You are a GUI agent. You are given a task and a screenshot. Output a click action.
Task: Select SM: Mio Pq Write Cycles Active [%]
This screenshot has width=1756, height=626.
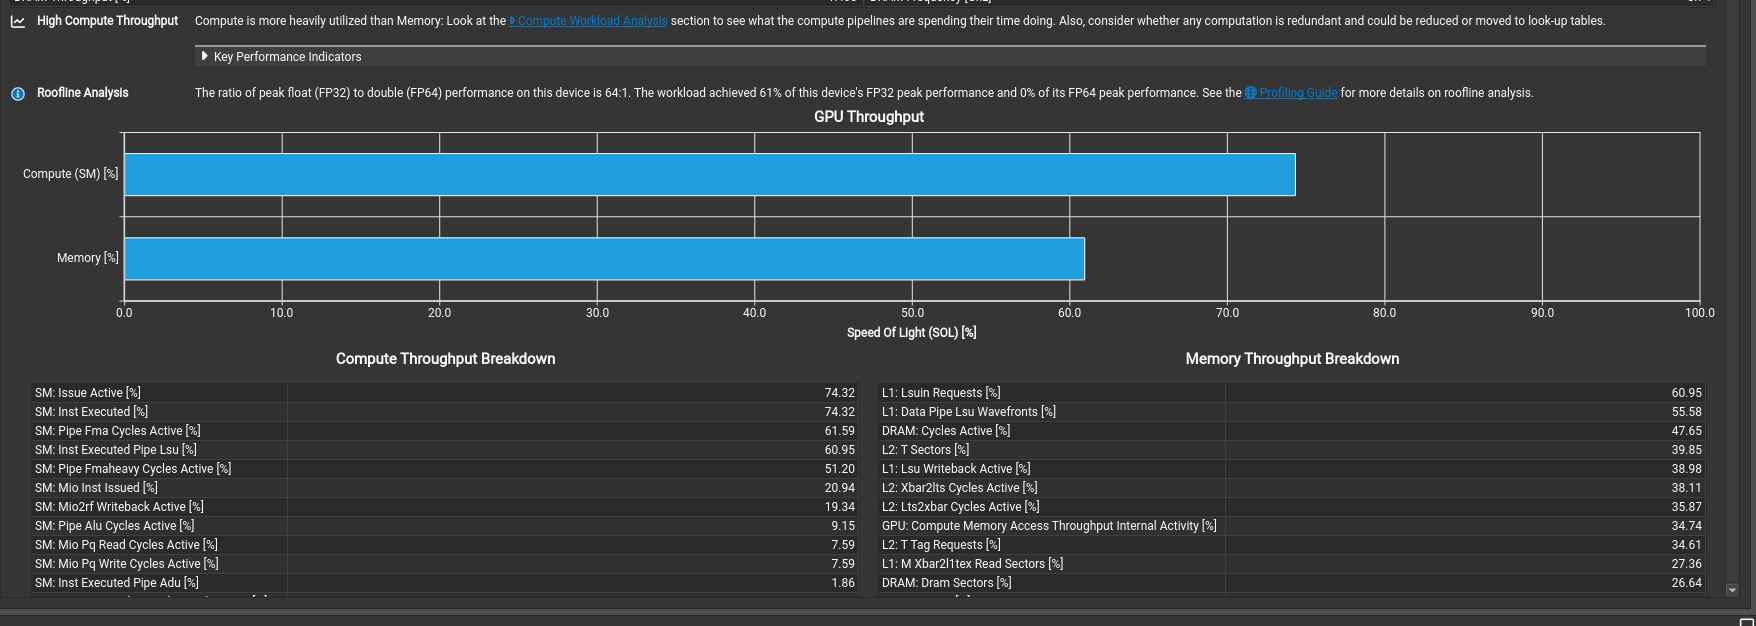coord(445,564)
